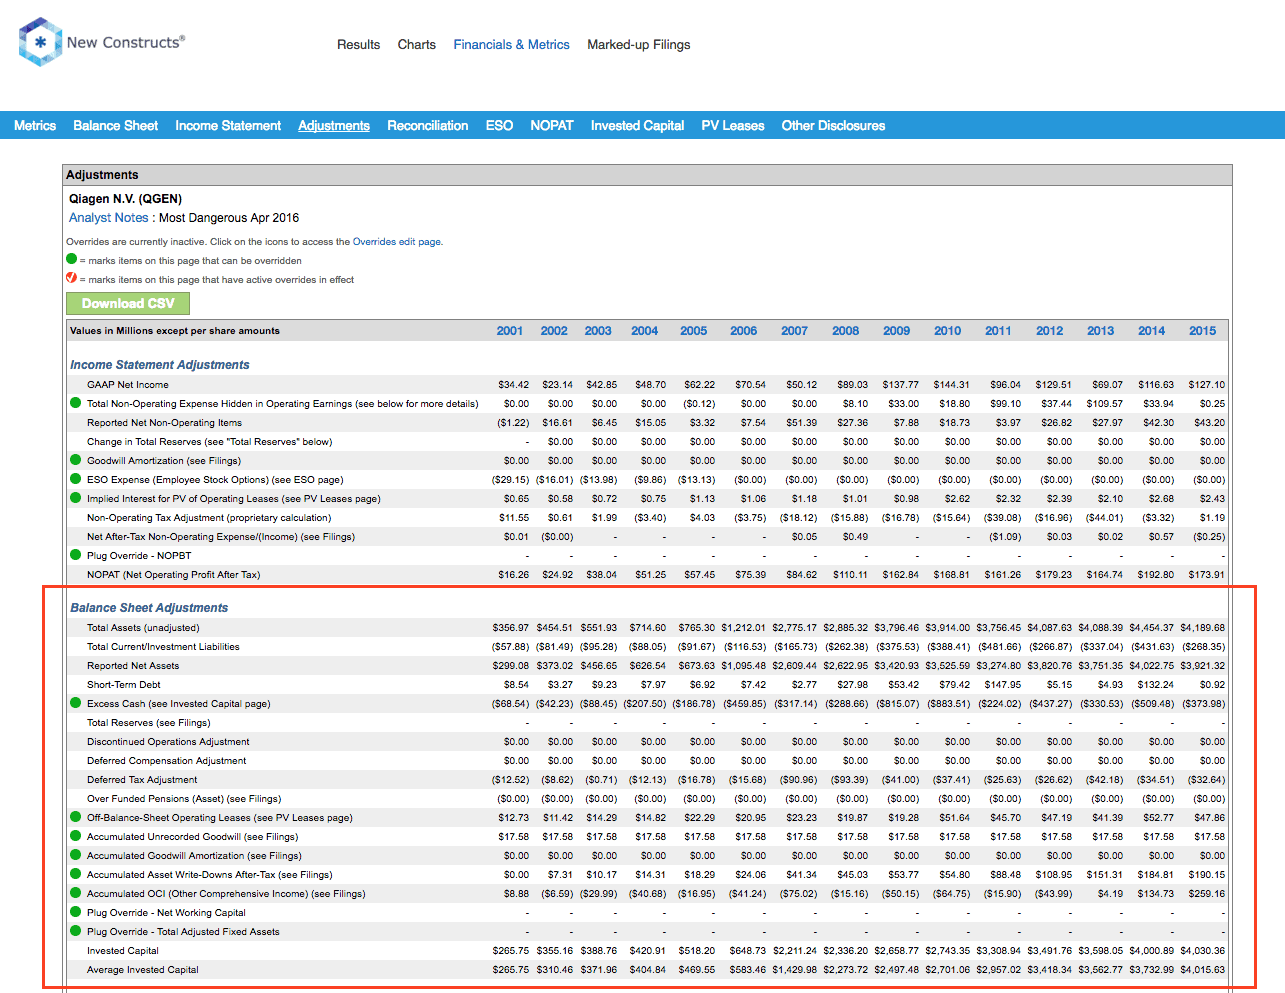Image resolution: width=1285 pixels, height=993 pixels.
Task: Select the Adjustments tab in blue bar
Action: 334,126
